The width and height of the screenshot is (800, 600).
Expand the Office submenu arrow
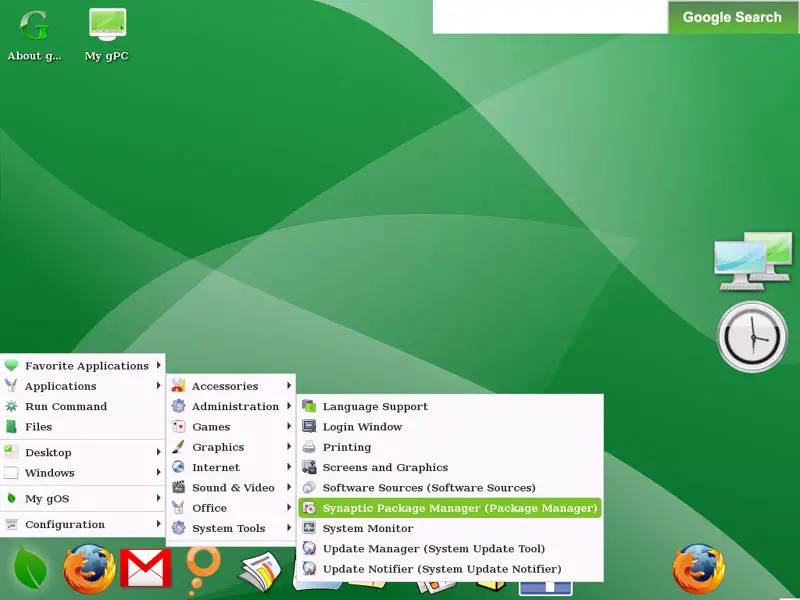coord(289,508)
